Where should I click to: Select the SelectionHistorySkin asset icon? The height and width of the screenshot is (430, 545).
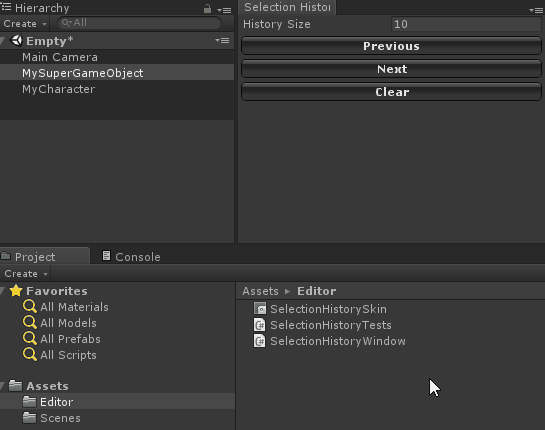(x=260, y=309)
